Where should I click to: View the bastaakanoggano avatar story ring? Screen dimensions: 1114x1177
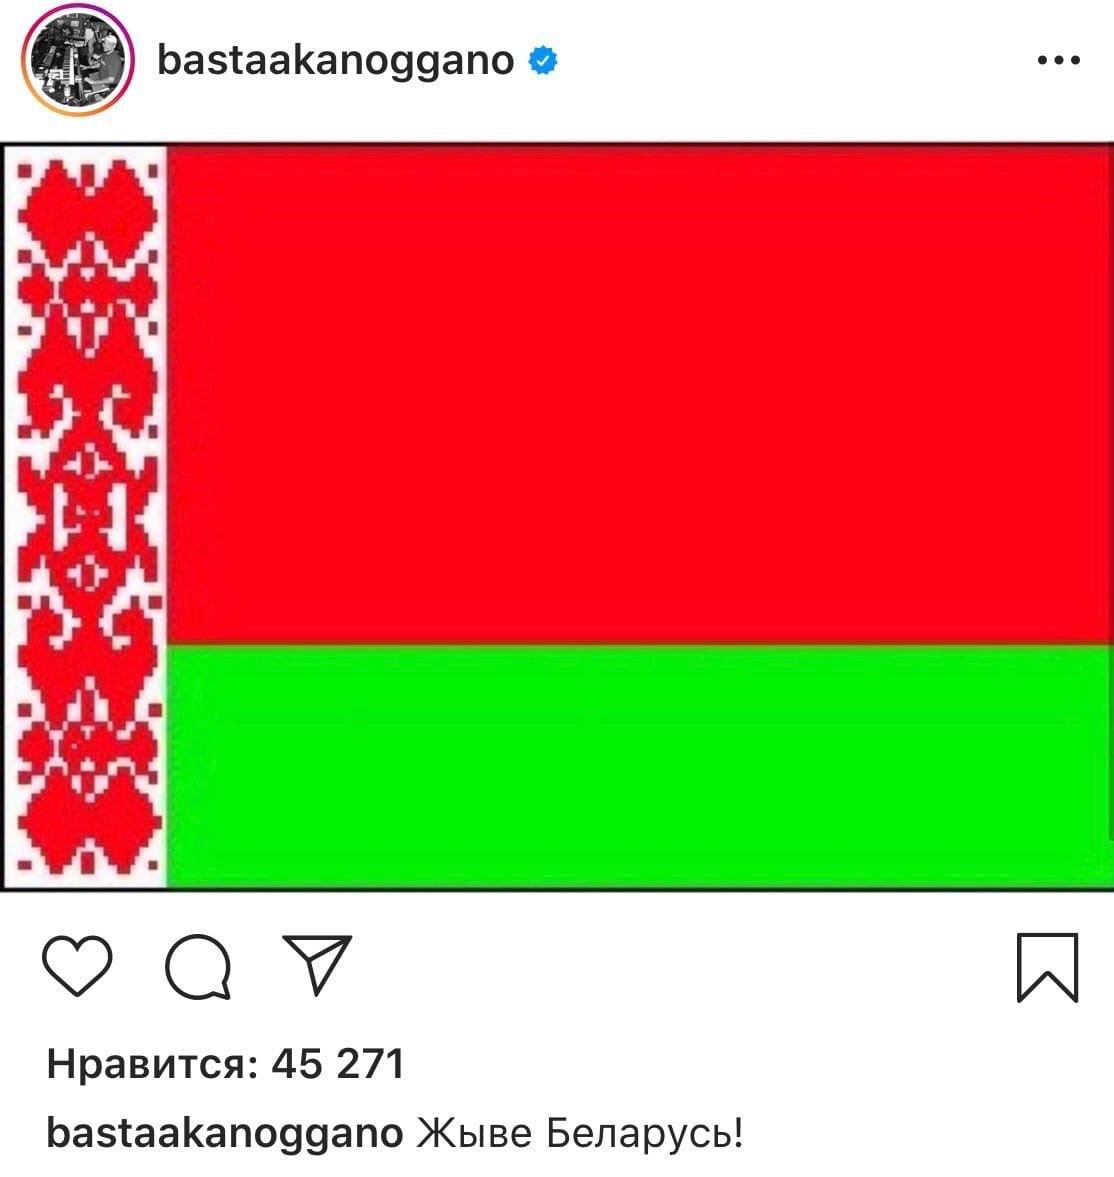pos(77,60)
